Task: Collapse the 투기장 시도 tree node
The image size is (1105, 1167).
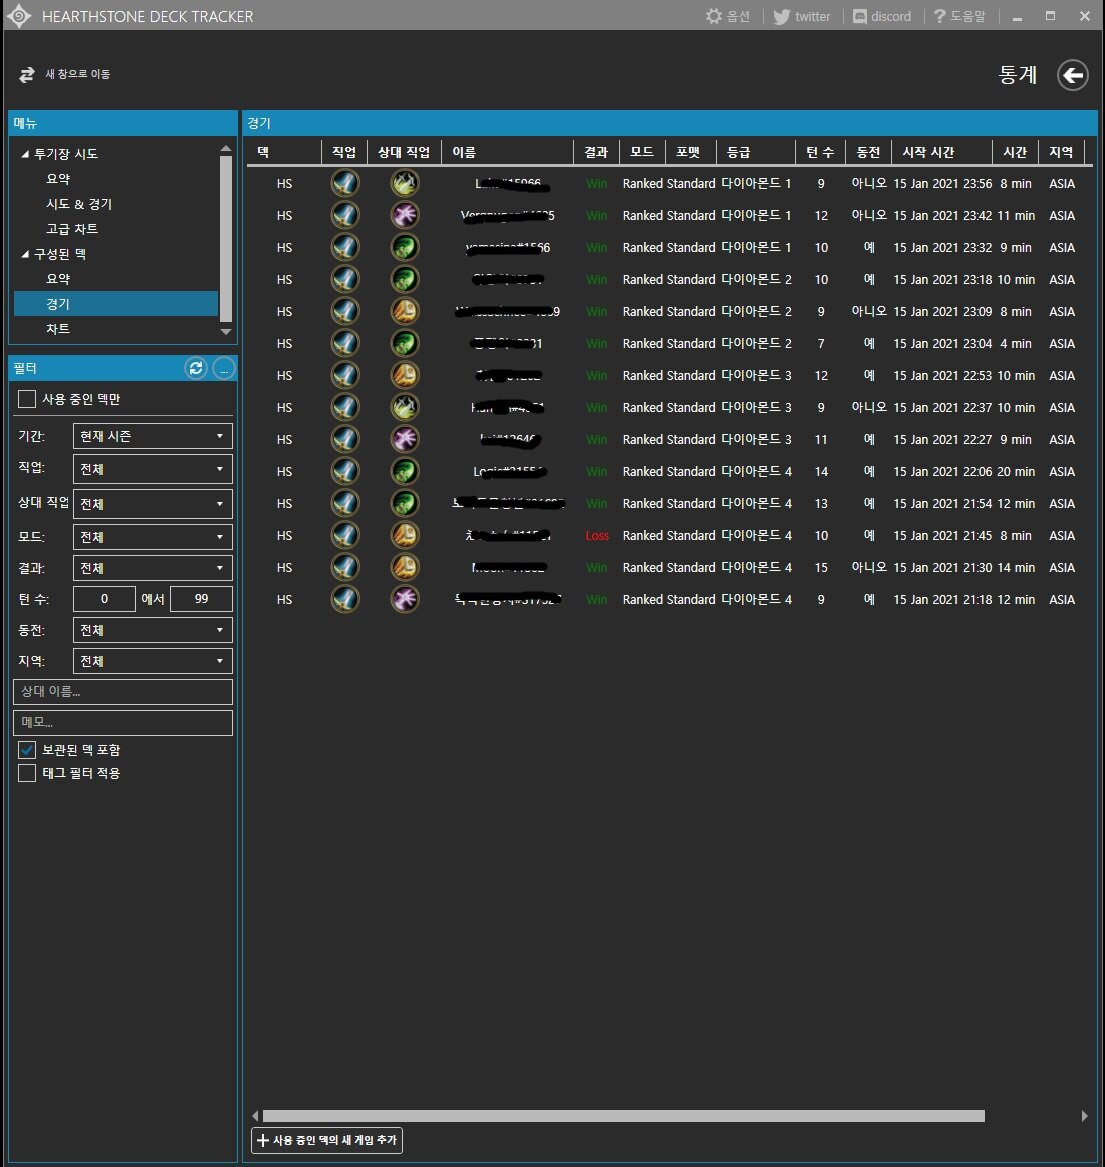Action: (25, 154)
